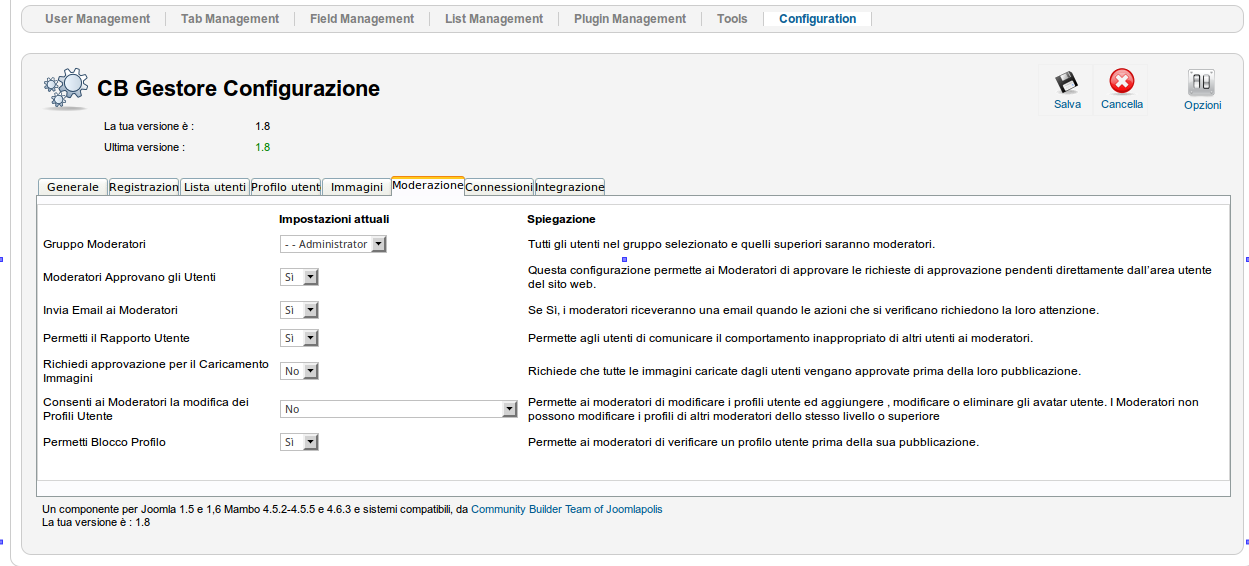
Task: Click the Invia Email ai Moderatori label
Action: click(x=110, y=311)
